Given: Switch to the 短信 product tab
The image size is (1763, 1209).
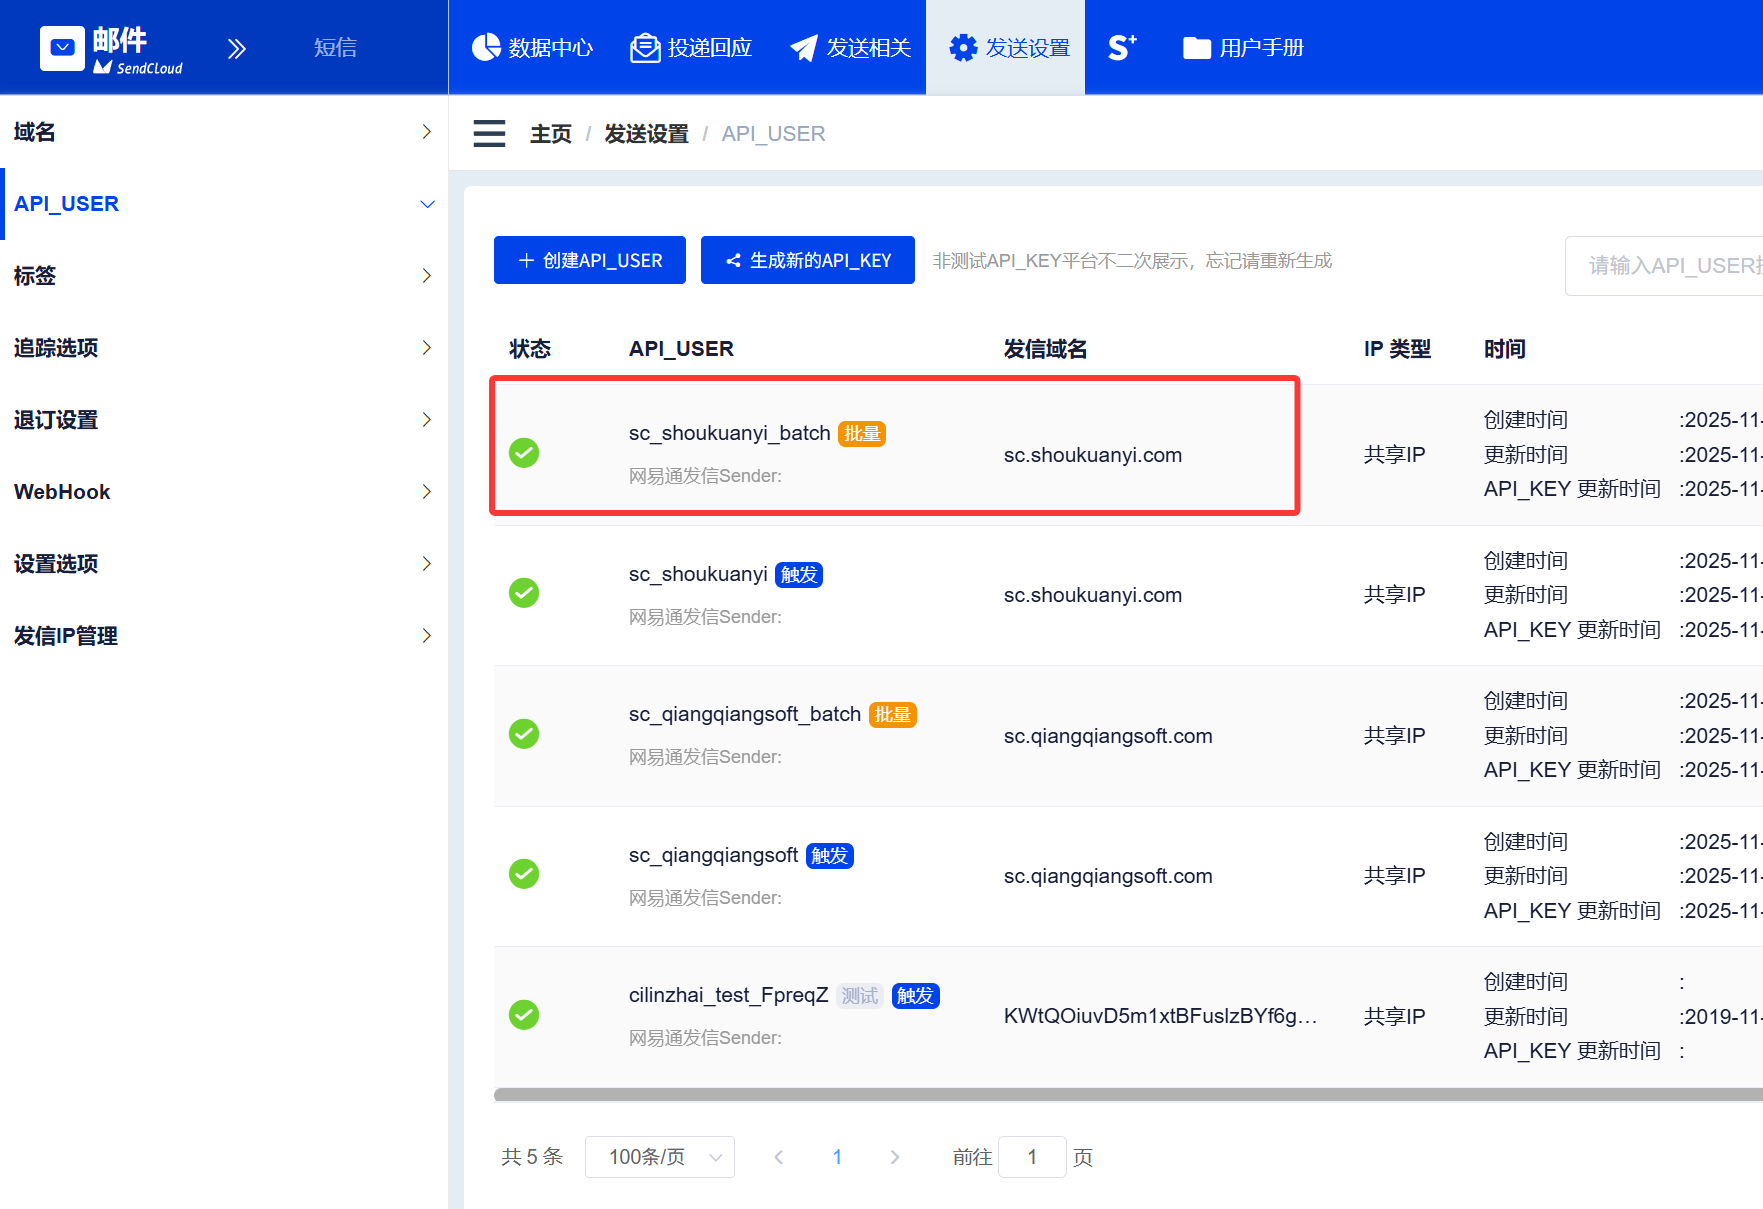Looking at the screenshot, I should (x=335, y=48).
